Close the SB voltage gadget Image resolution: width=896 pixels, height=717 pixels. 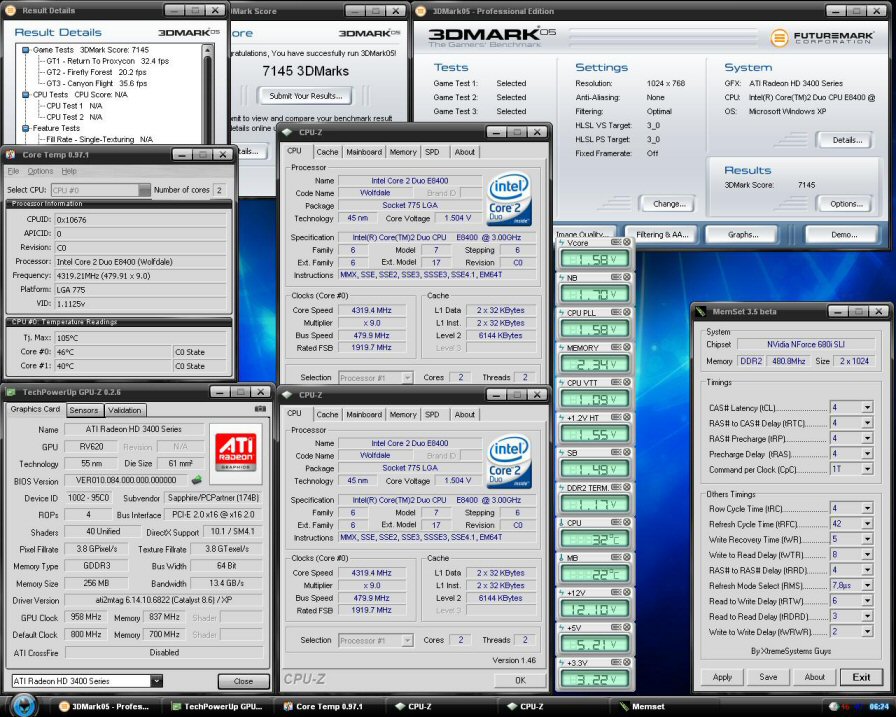point(627,452)
